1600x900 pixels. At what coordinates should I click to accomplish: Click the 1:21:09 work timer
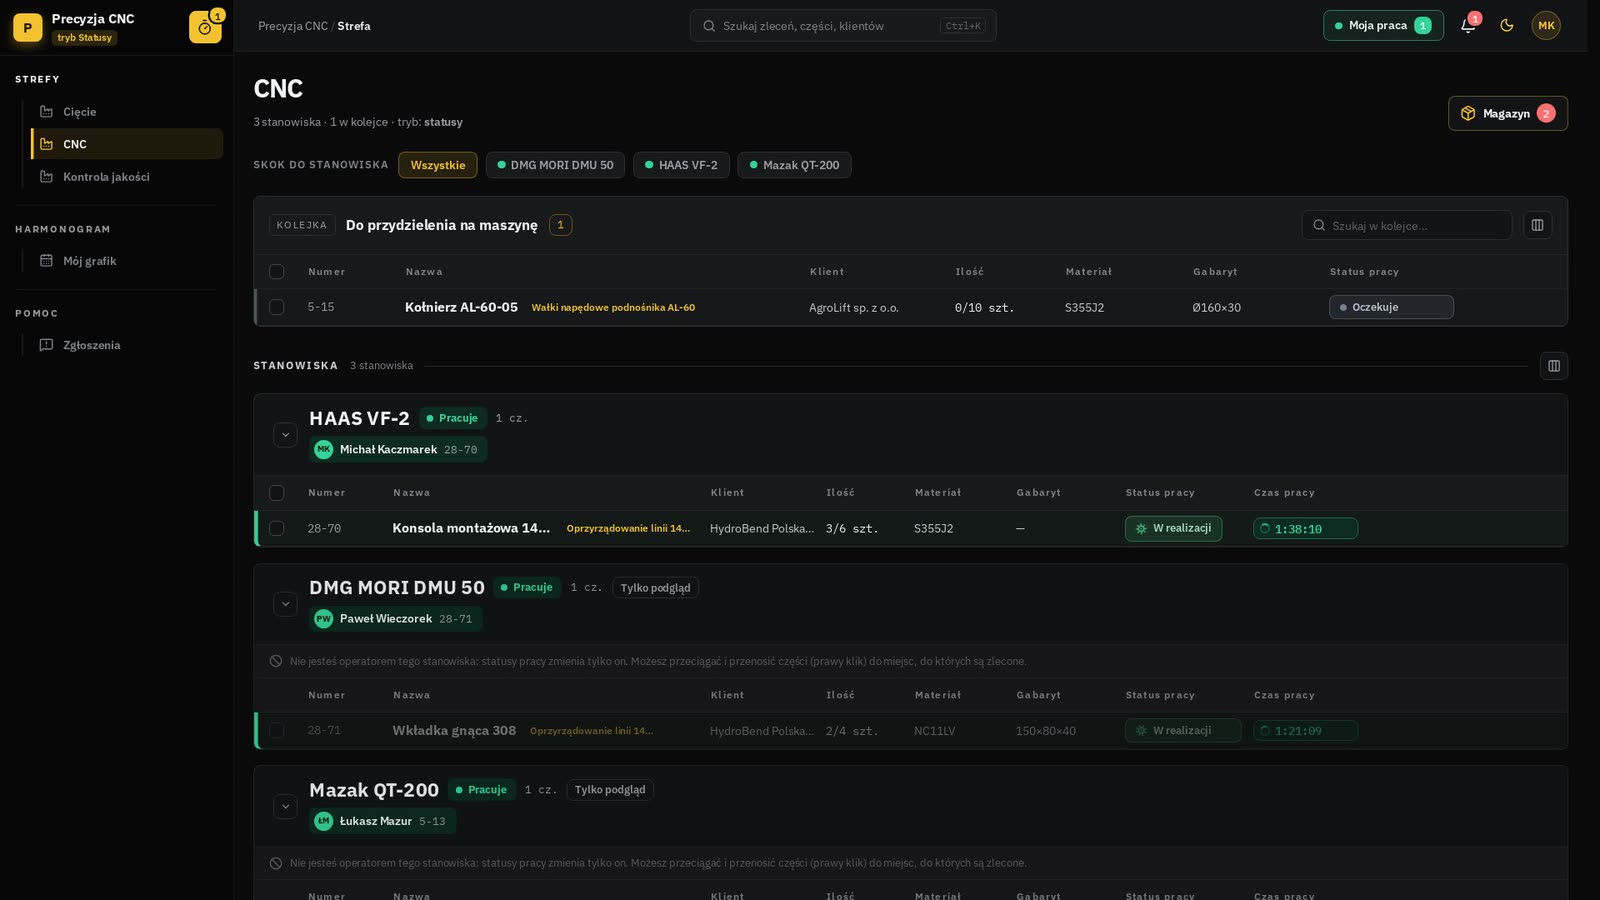1305,731
